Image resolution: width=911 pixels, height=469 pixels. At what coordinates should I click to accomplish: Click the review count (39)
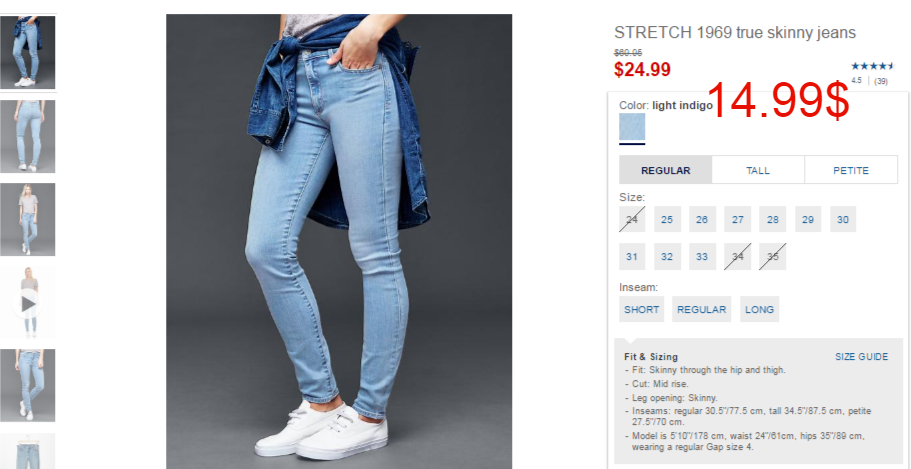881,81
